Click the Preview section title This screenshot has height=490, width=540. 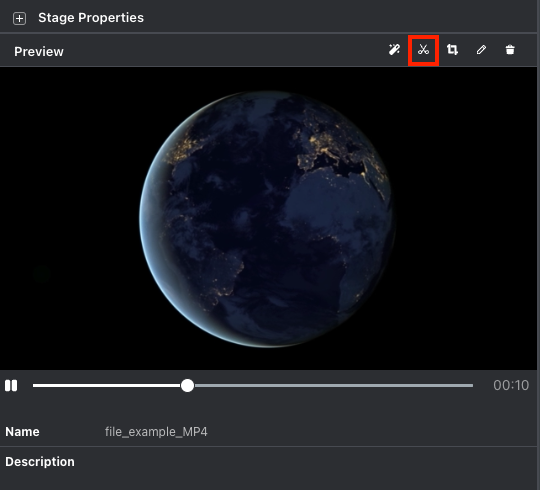pos(39,52)
